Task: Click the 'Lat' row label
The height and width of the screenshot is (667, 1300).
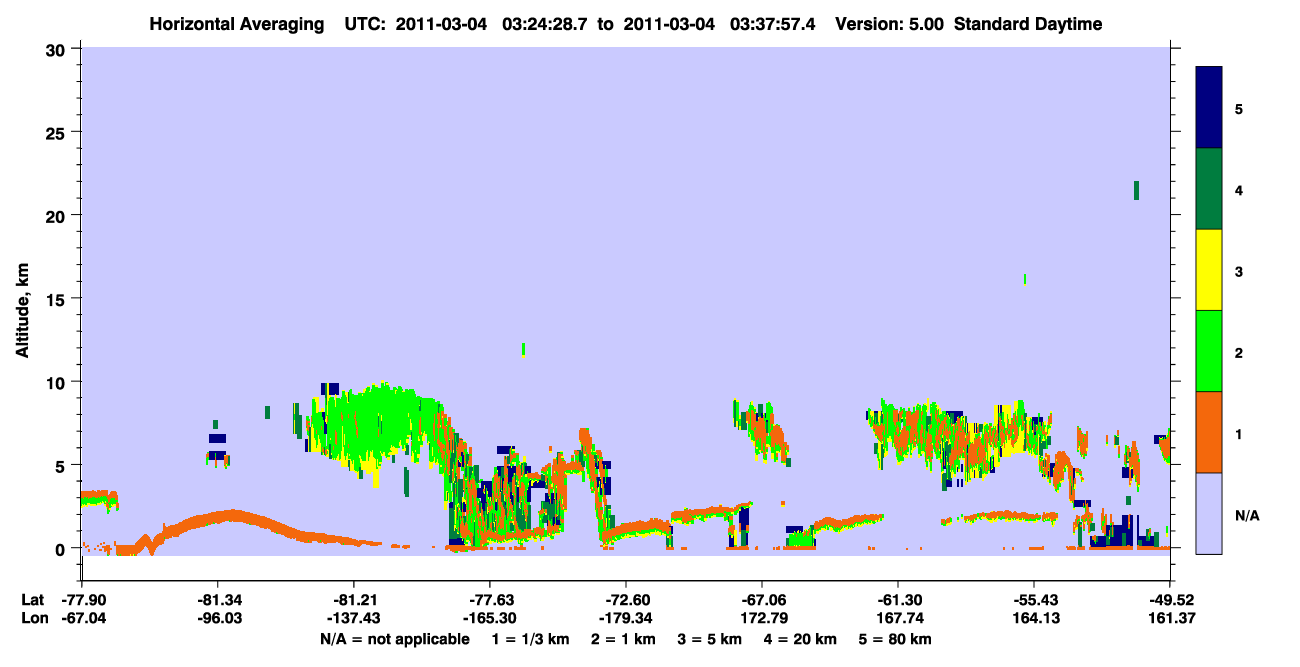Action: [x=32, y=600]
